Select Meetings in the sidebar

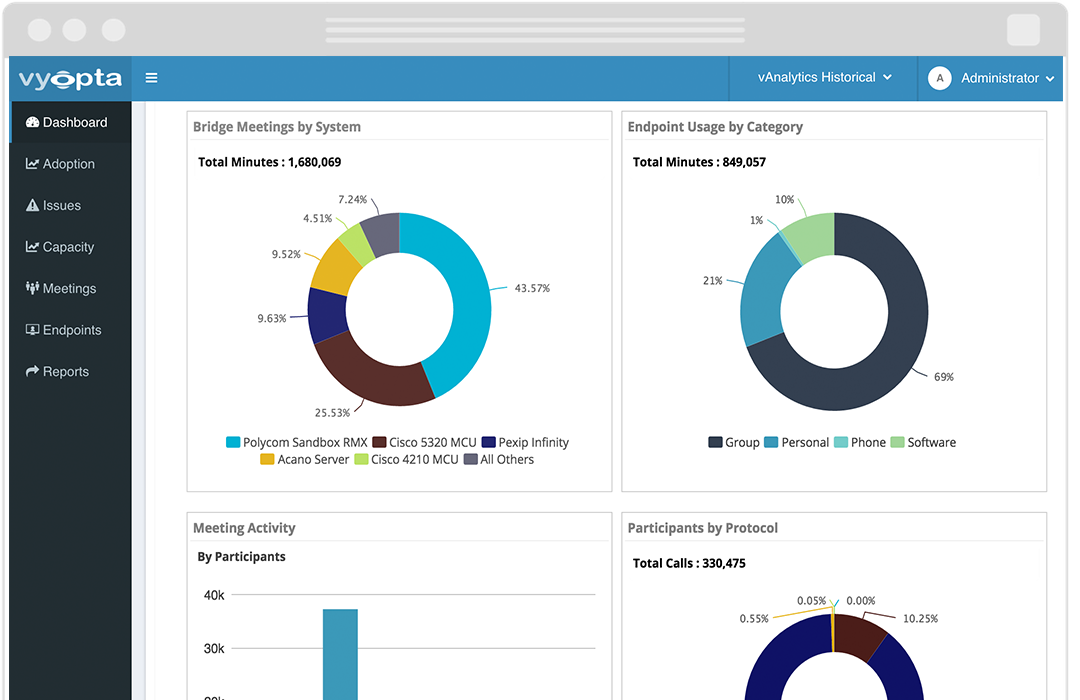pyautogui.click(x=70, y=288)
